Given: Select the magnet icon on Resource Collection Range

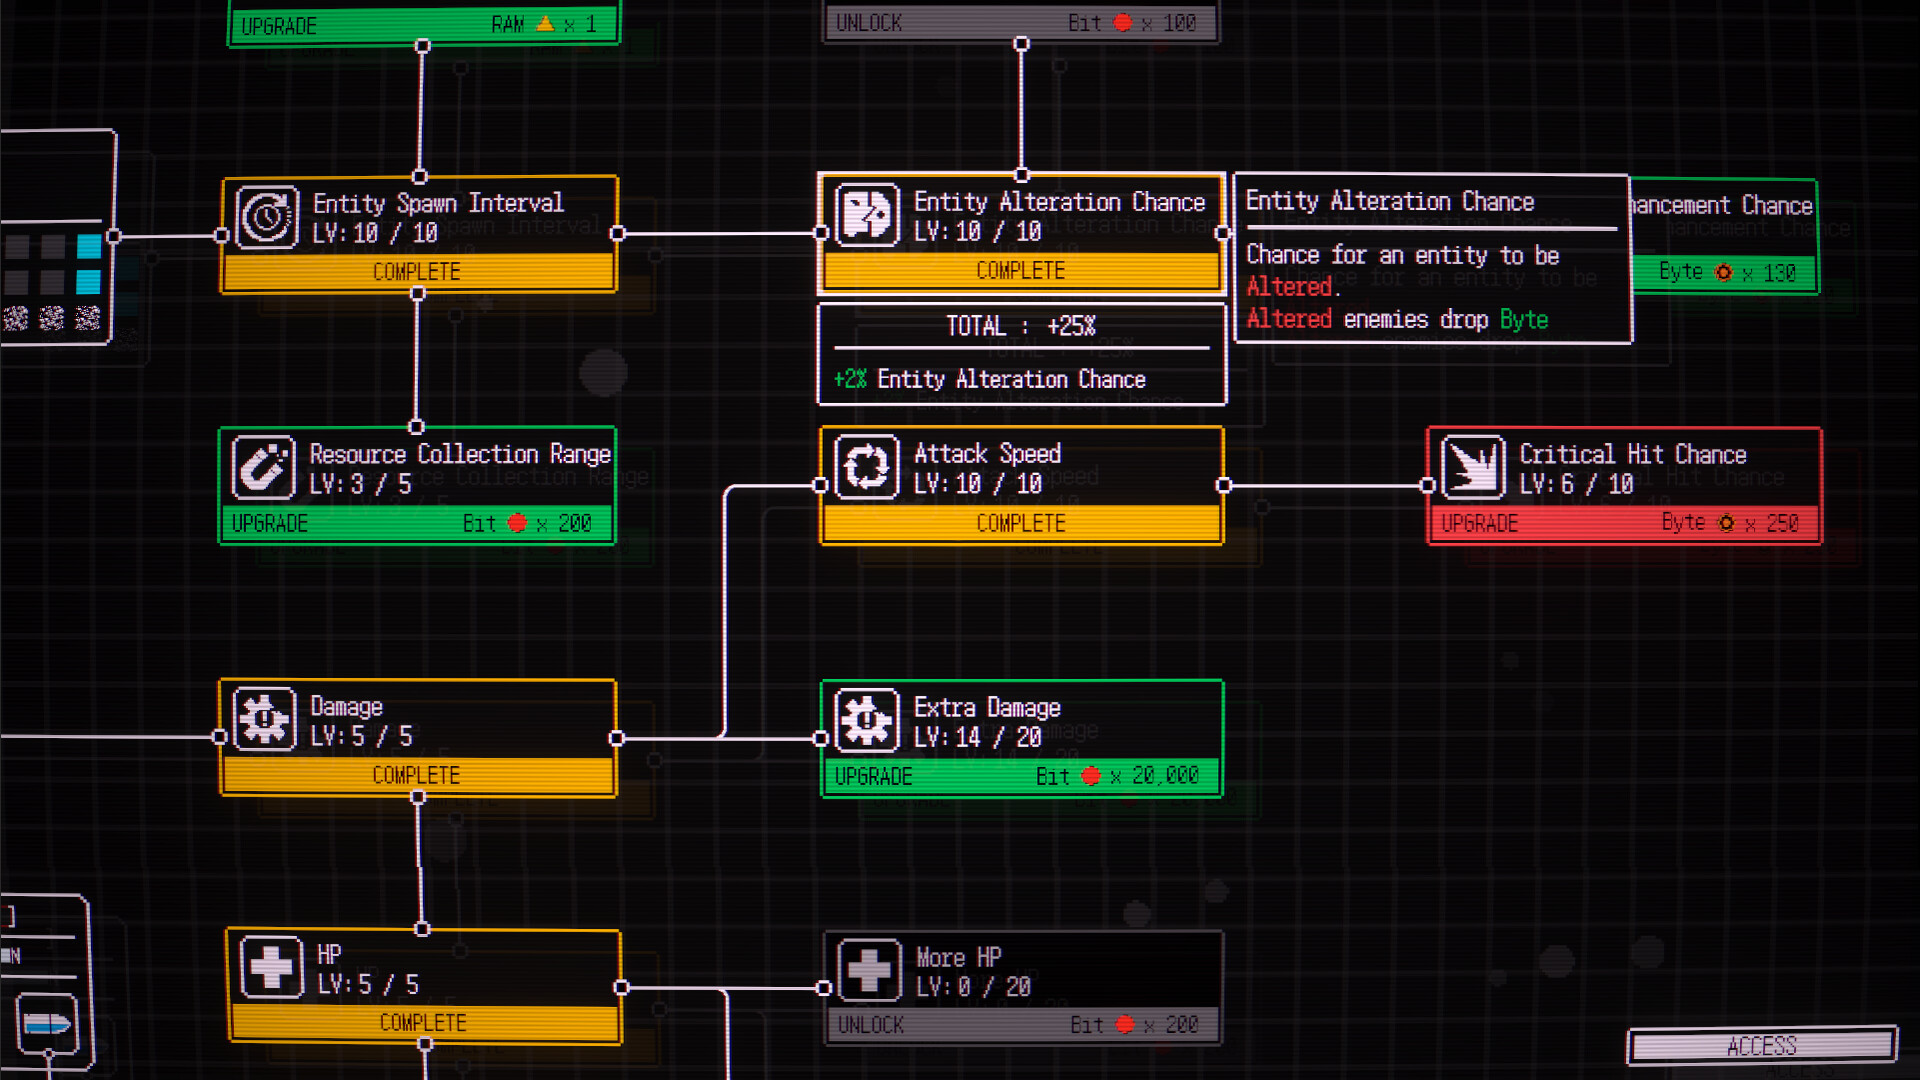Looking at the screenshot, I should coord(264,467).
